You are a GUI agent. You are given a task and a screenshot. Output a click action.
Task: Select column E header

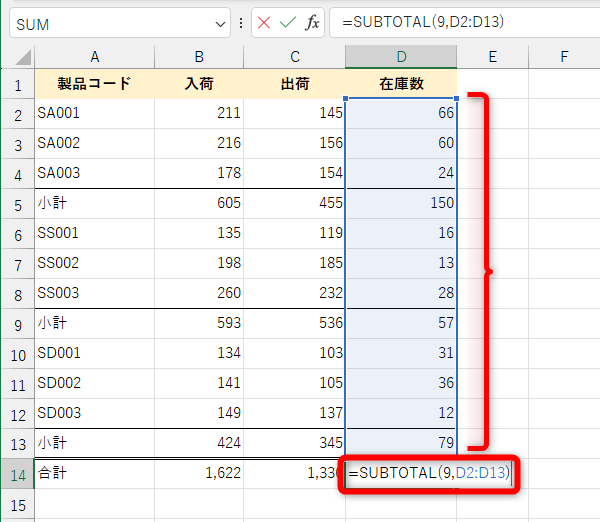point(492,57)
